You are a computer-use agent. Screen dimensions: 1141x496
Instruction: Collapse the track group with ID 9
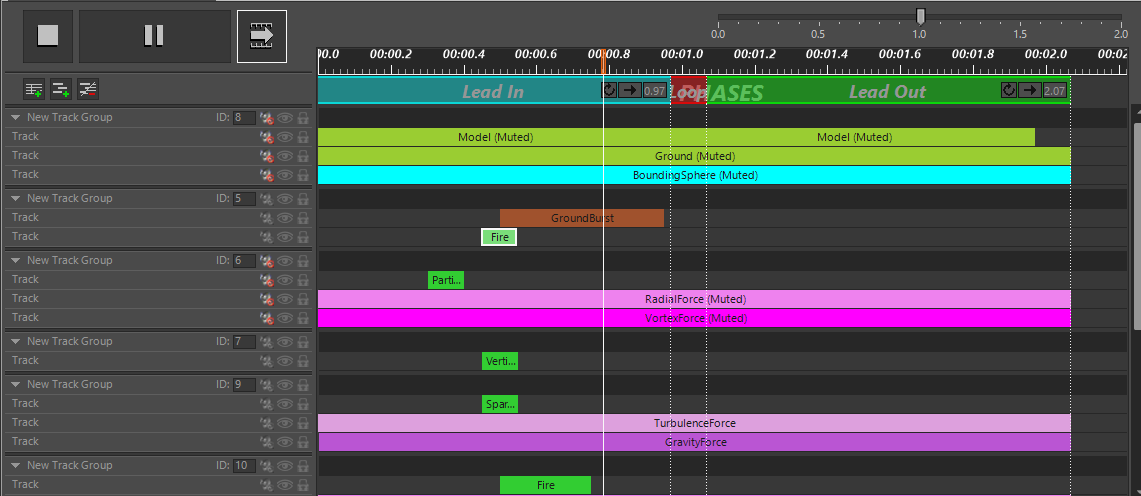(16, 384)
